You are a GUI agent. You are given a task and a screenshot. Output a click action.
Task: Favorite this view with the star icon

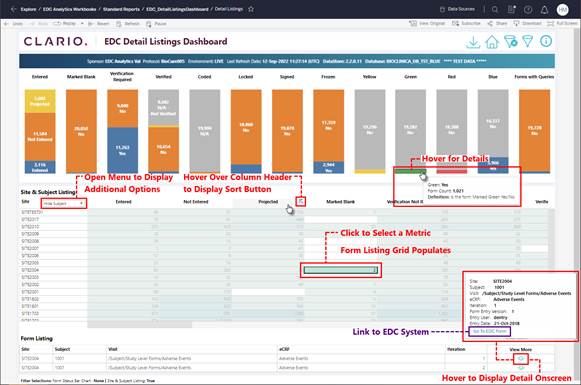251,9
